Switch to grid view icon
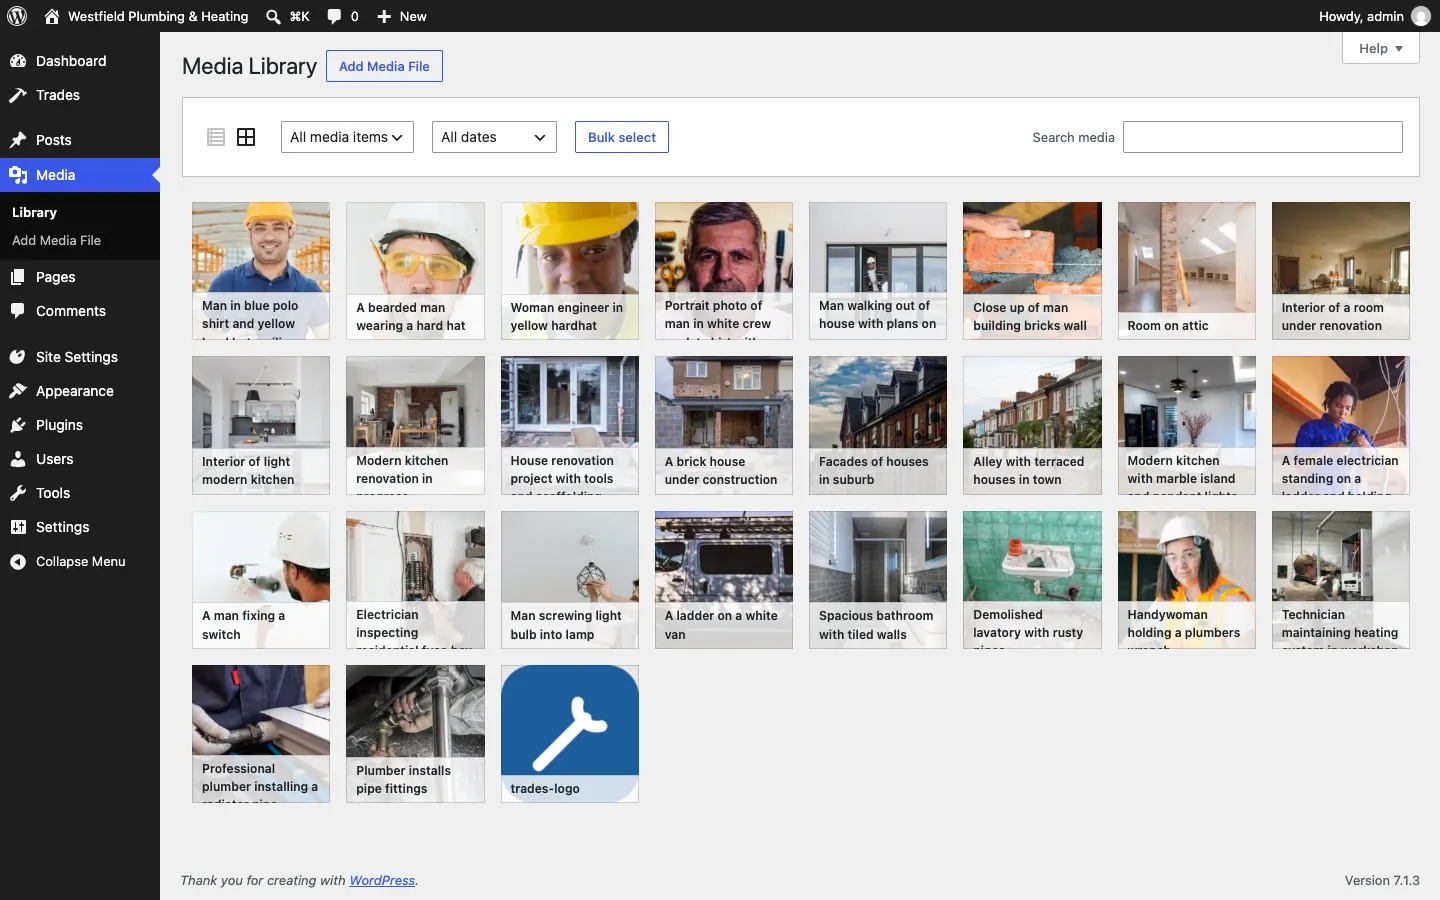1440x900 pixels. pos(246,137)
